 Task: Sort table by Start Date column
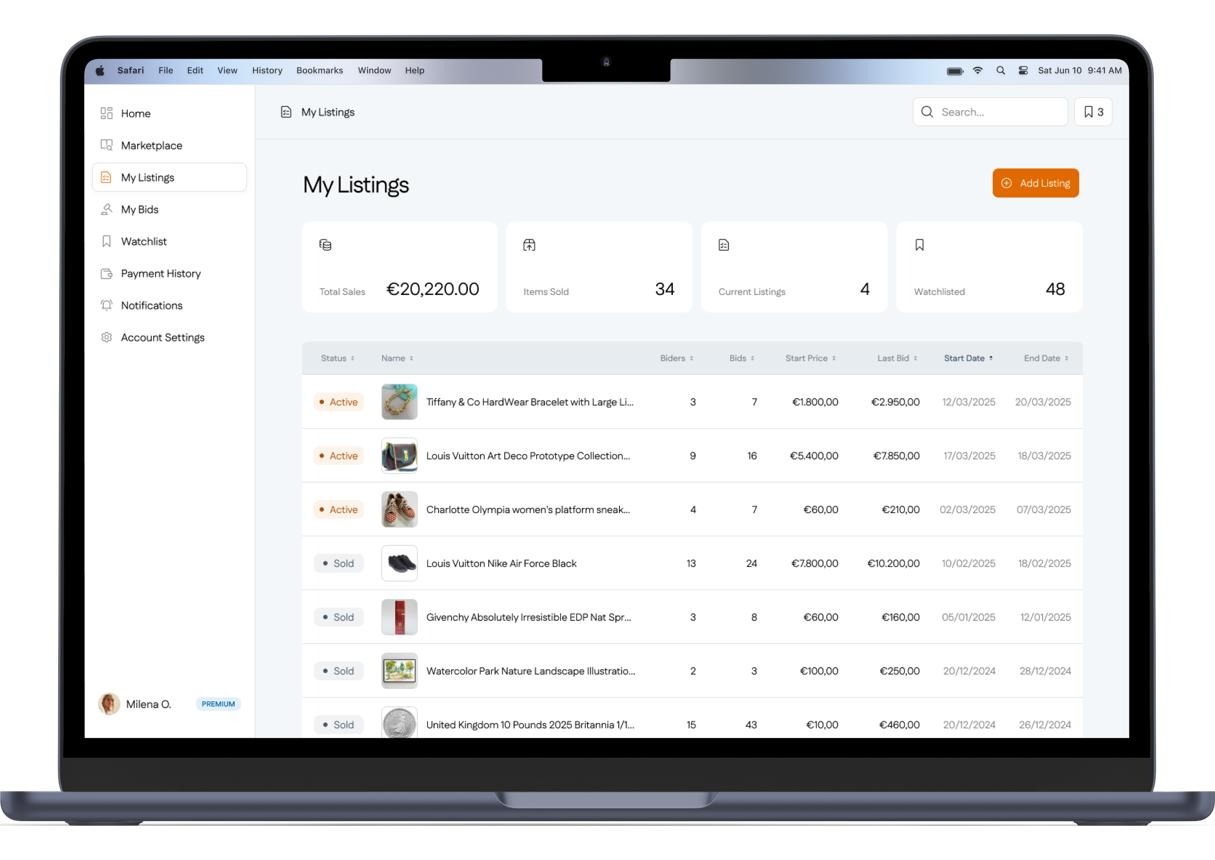(x=968, y=358)
